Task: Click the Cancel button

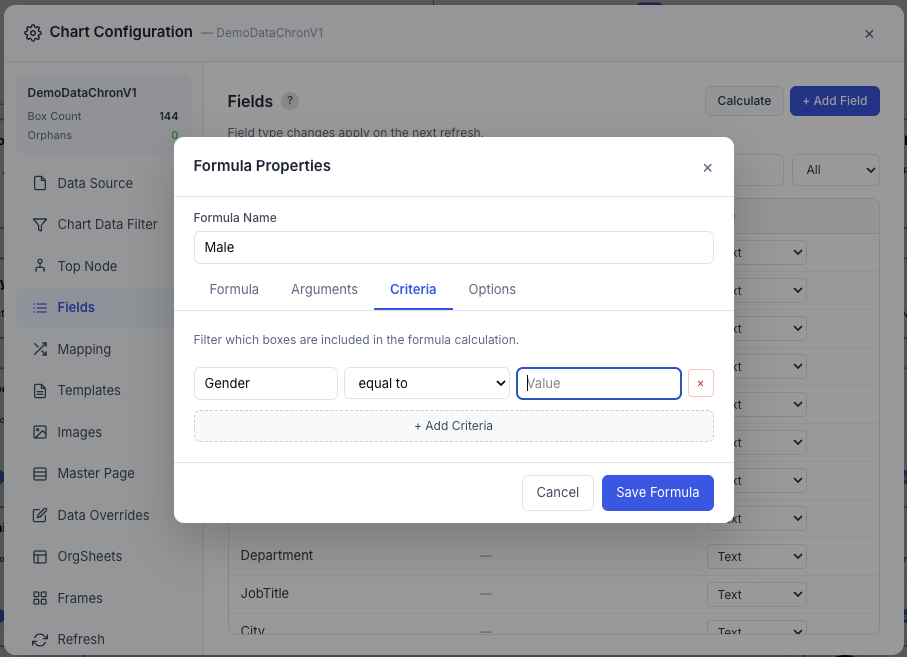Action: coord(558,493)
